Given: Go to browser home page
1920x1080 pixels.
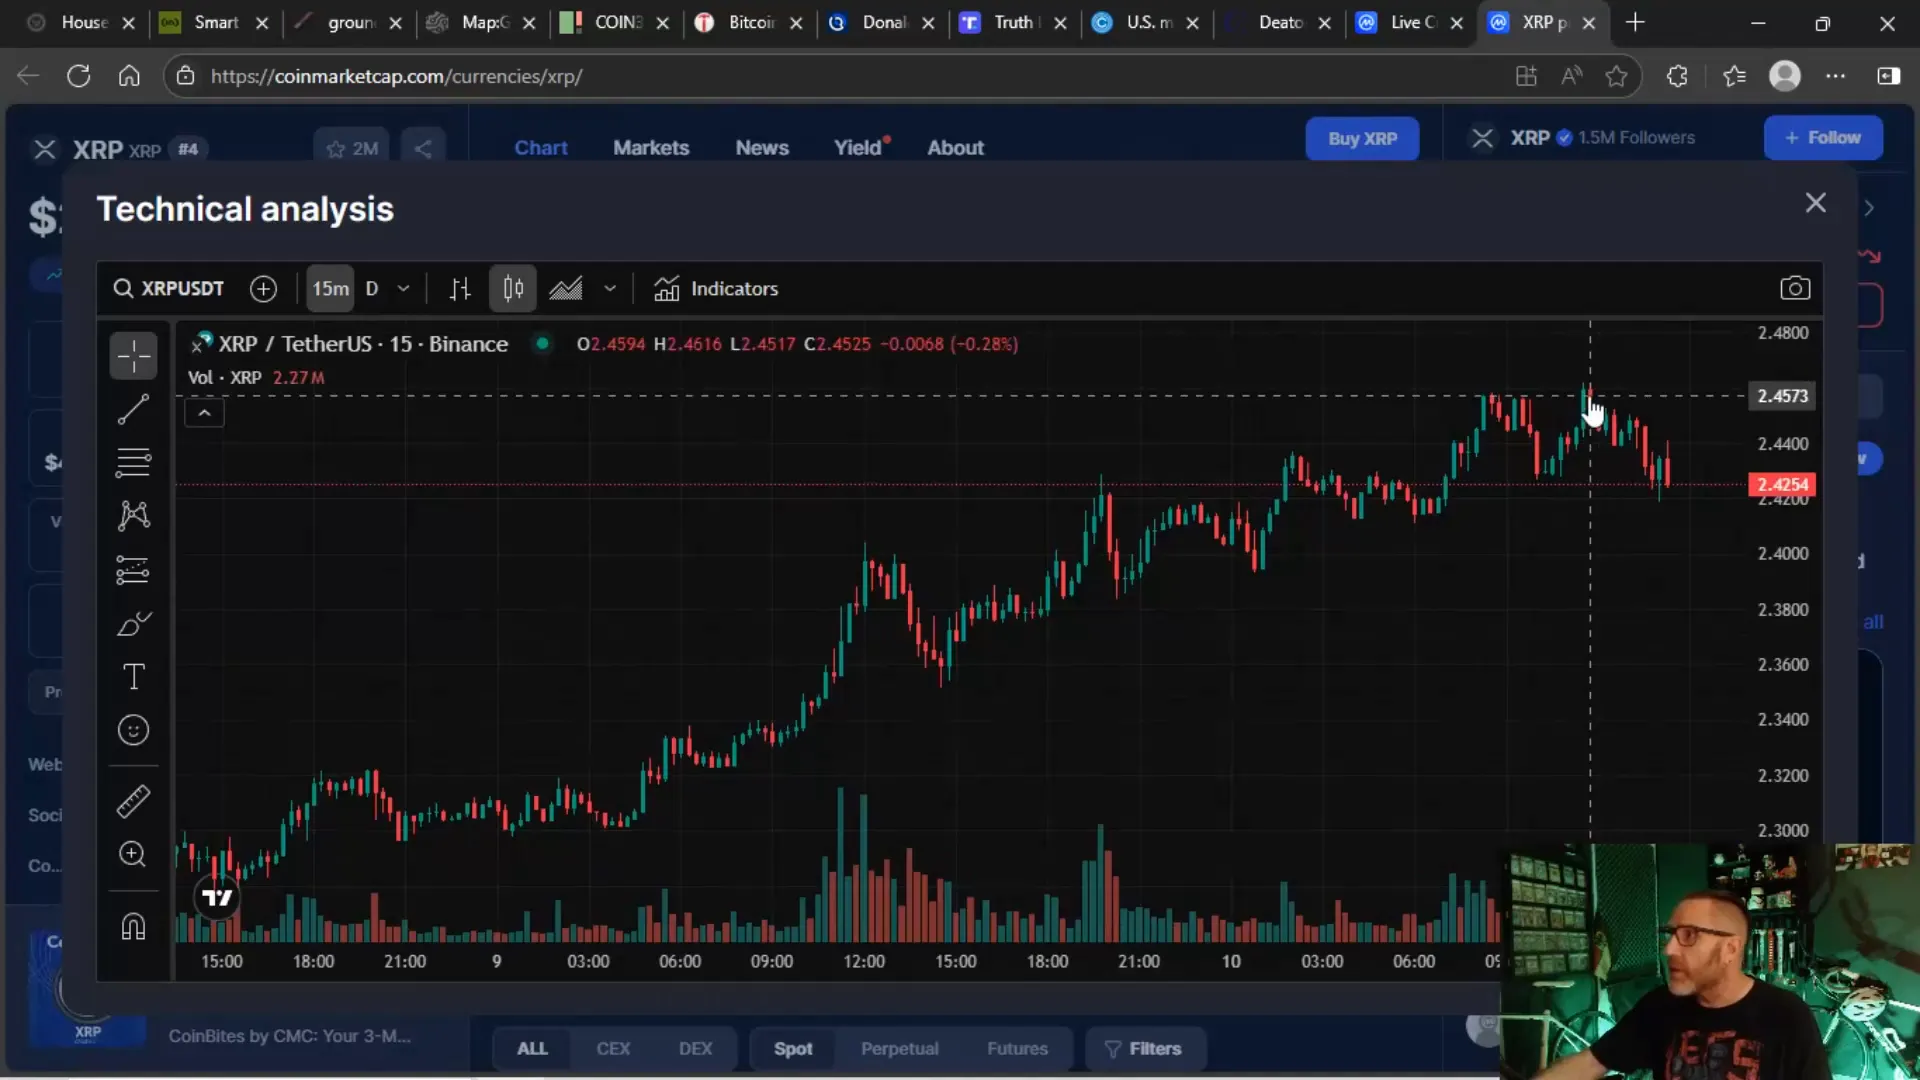Looking at the screenshot, I should [129, 76].
